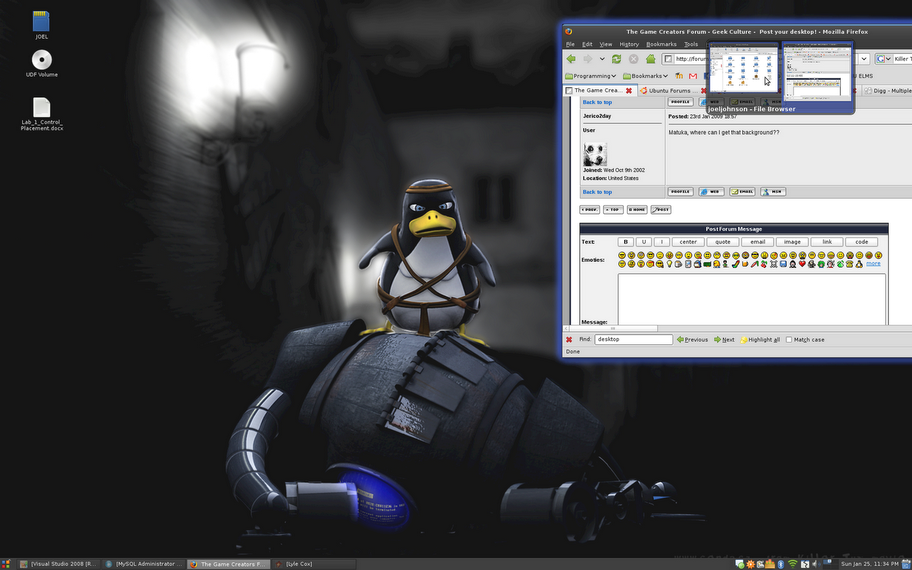The height and width of the screenshot is (570, 912).
Task: Click Firefox green Back arrow
Action: [x=571, y=59]
